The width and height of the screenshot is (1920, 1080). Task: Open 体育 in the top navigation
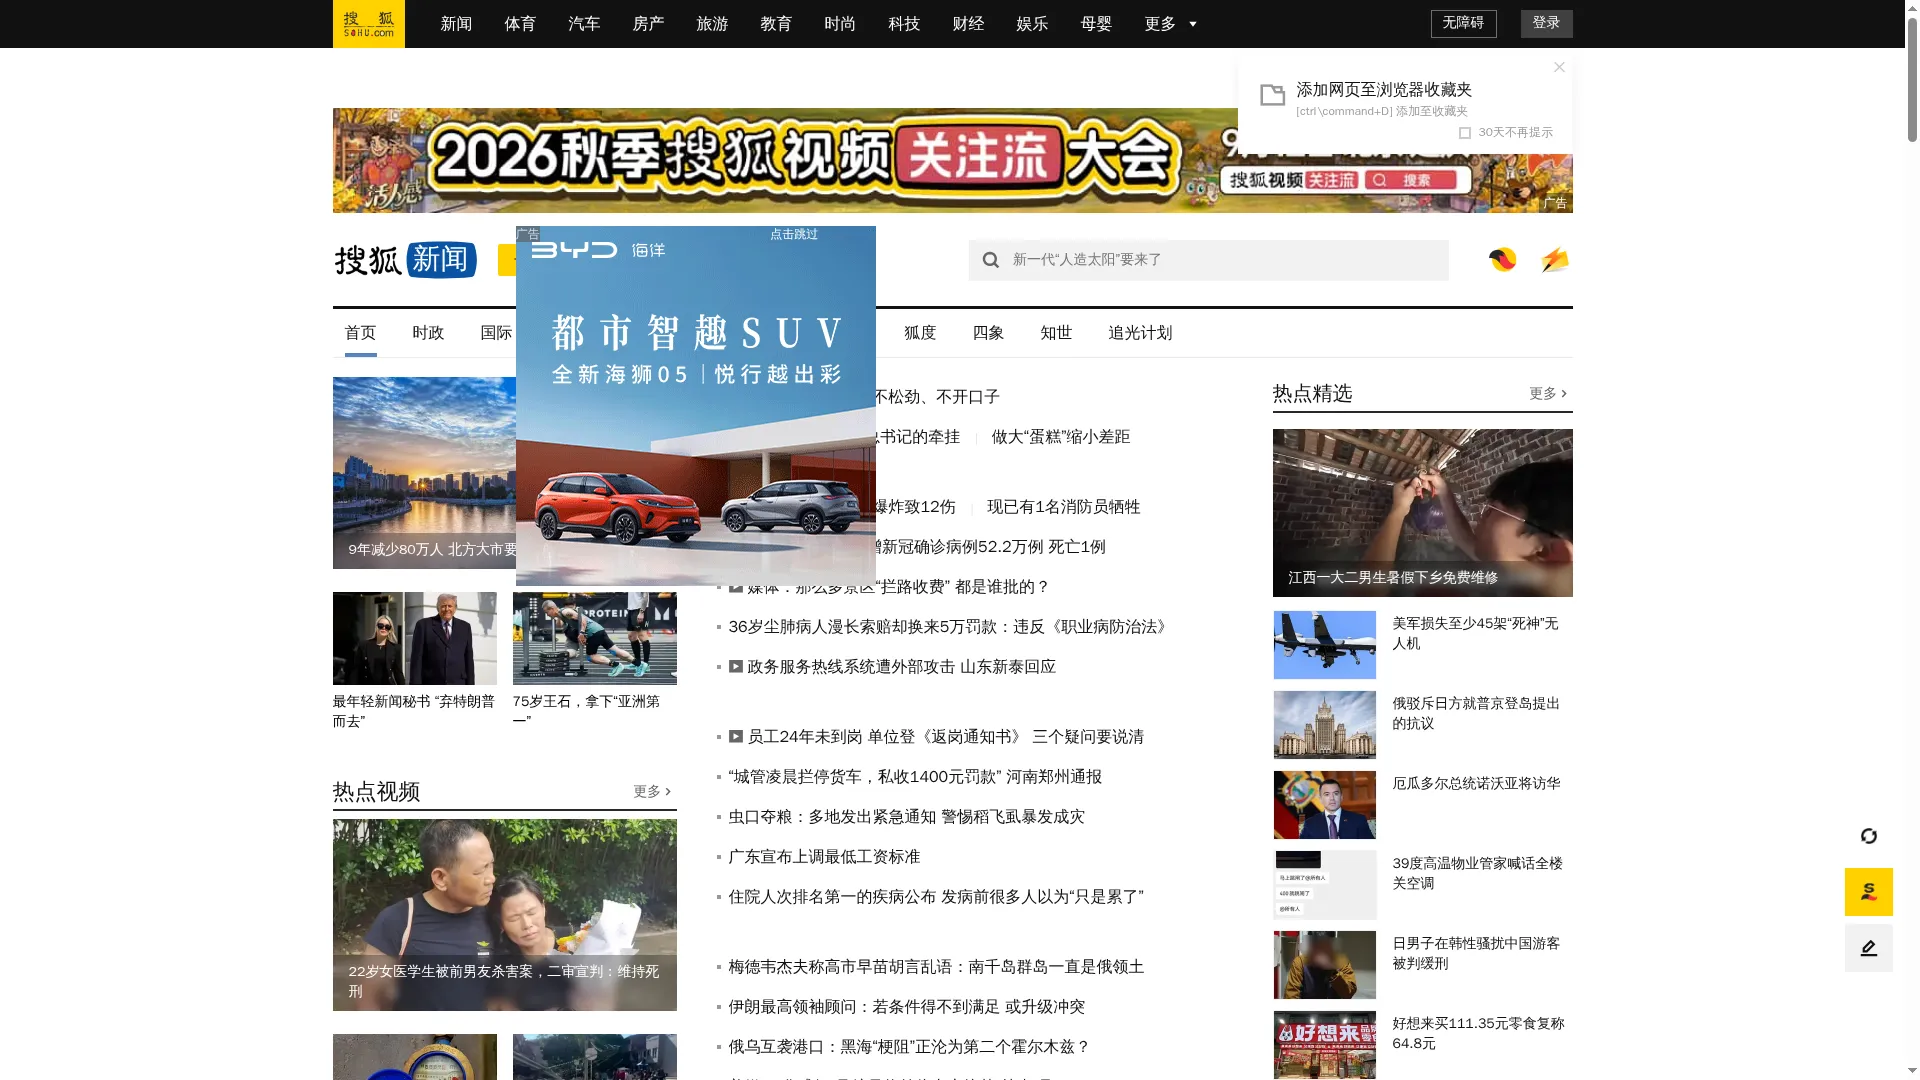pos(520,24)
